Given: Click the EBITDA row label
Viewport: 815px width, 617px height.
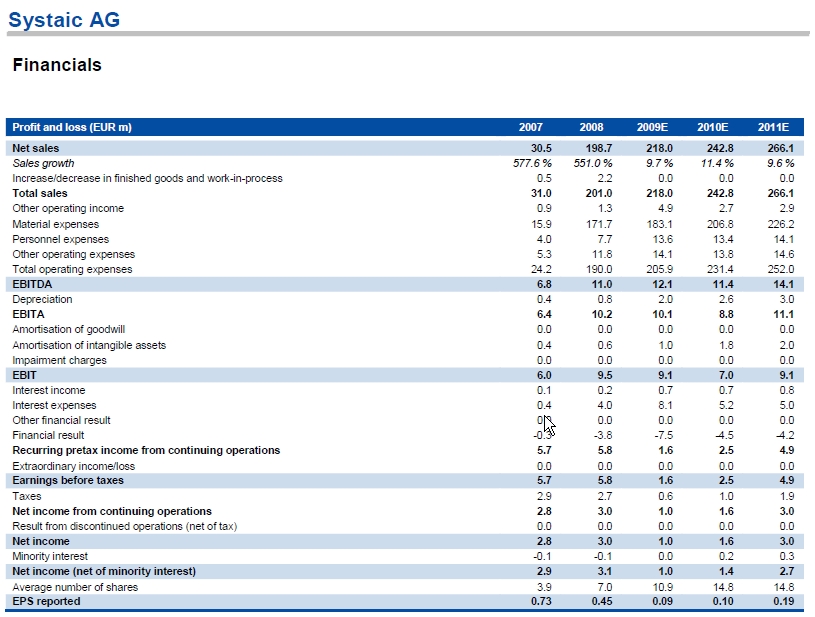Looking at the screenshot, I should (x=32, y=284).
